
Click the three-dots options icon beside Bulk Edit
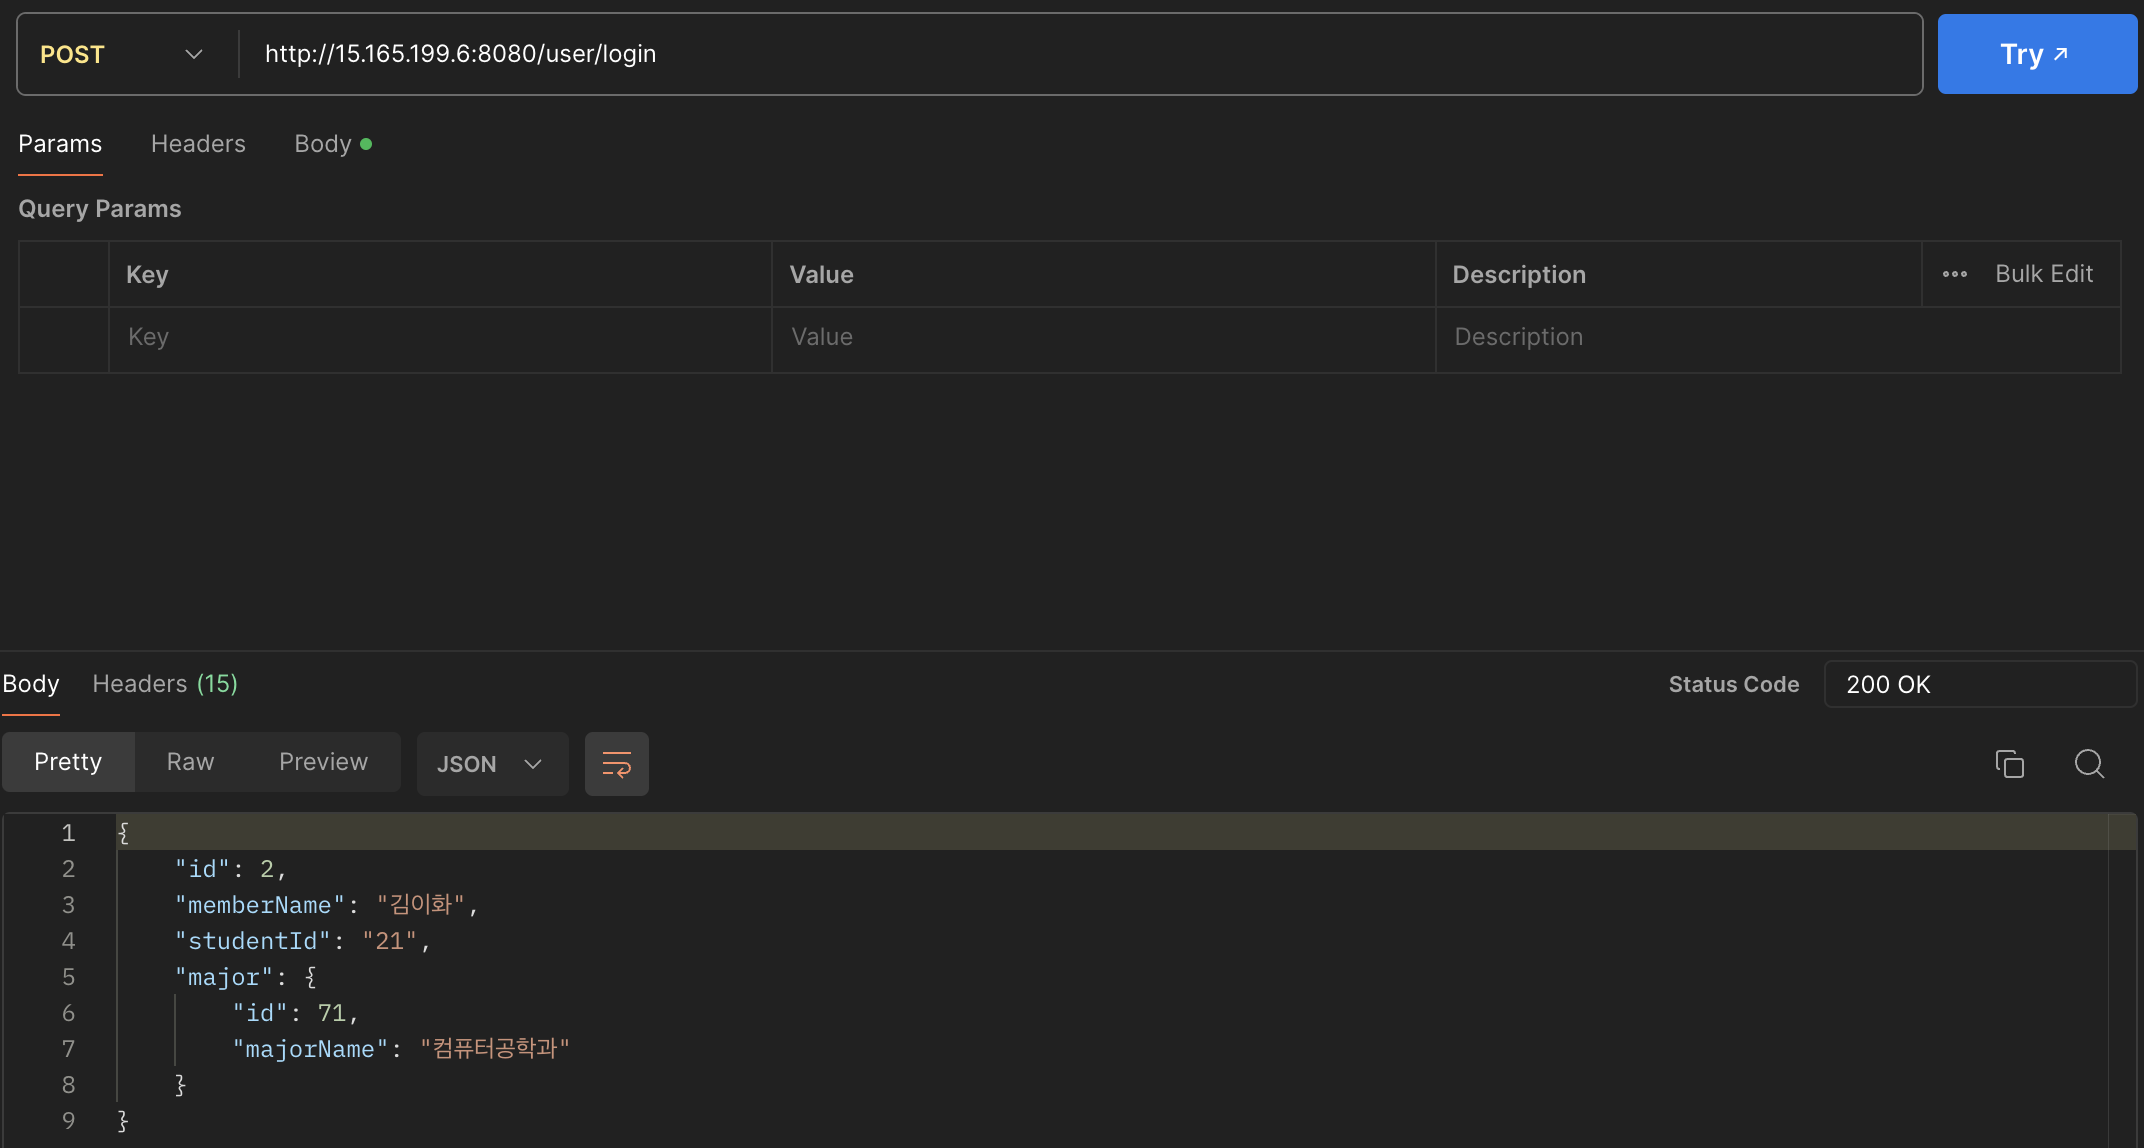pyautogui.click(x=1954, y=274)
